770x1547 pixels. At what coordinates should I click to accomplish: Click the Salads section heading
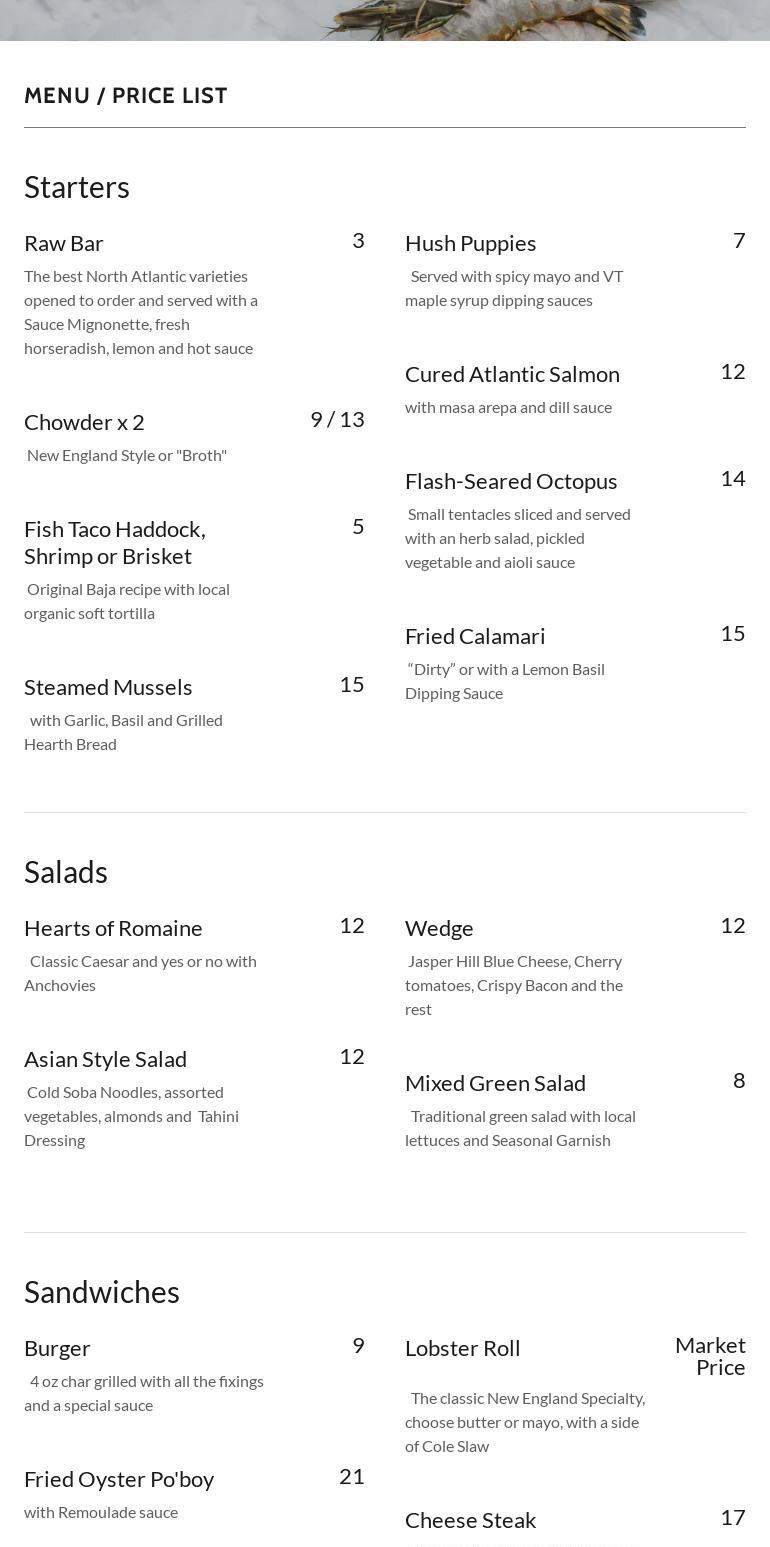[66, 872]
